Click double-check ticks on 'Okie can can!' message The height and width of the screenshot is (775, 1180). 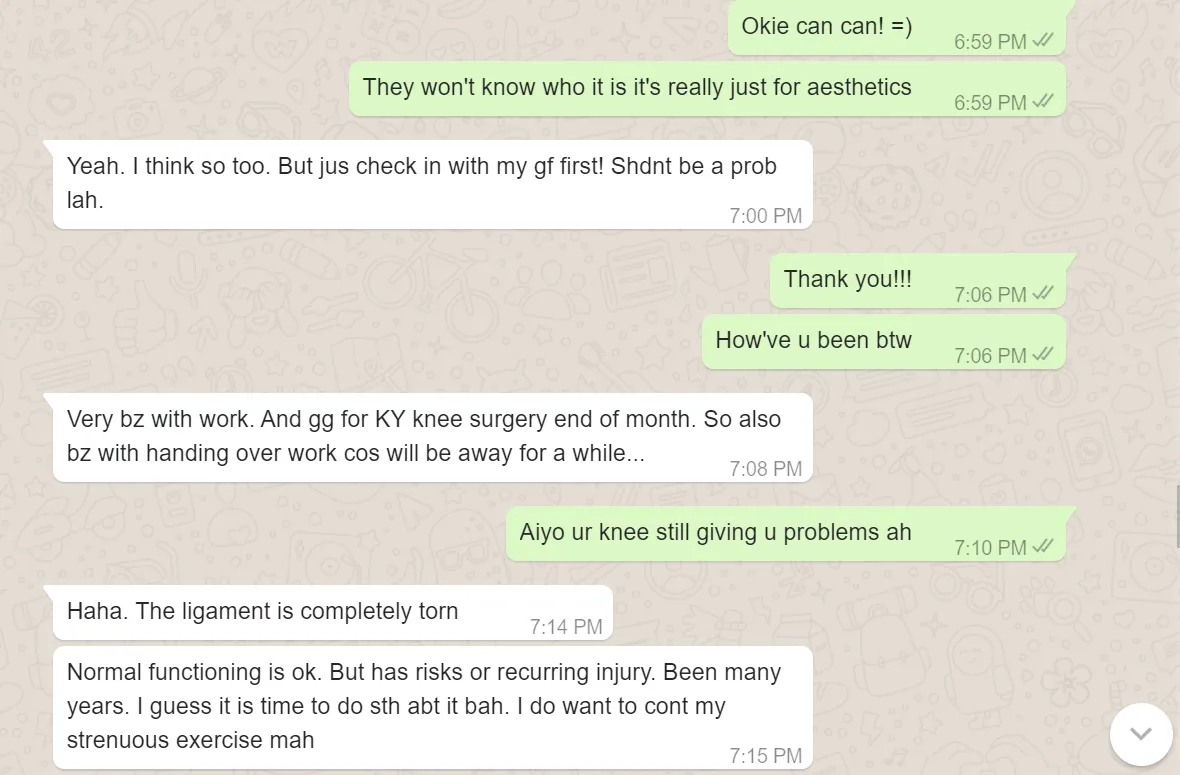(x=1043, y=40)
